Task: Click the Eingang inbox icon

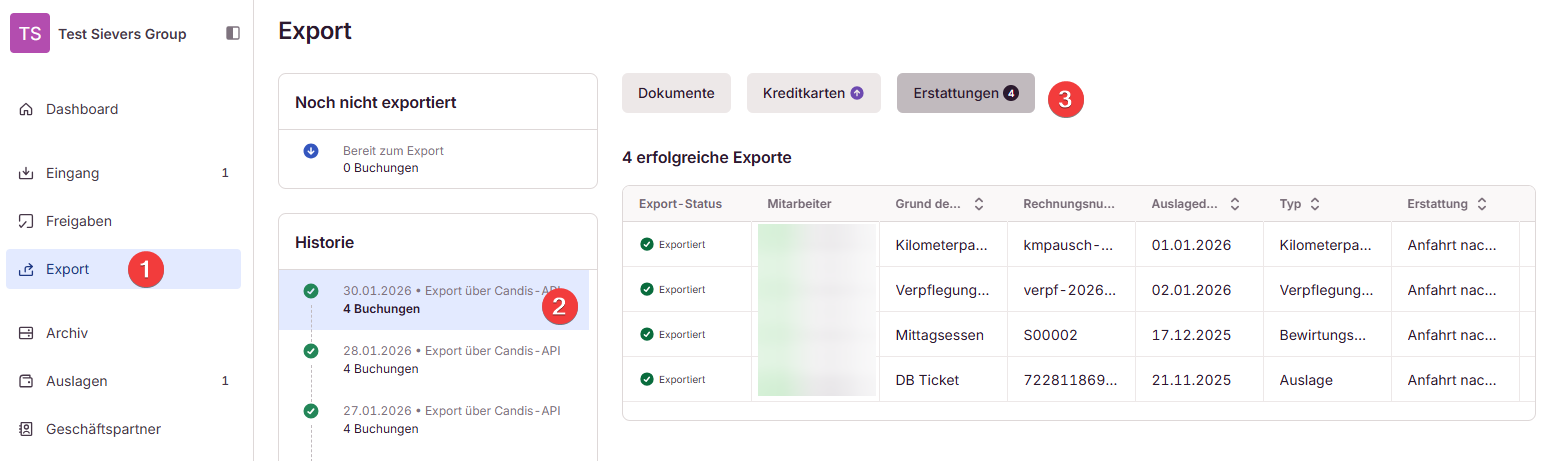Action: 27,173
